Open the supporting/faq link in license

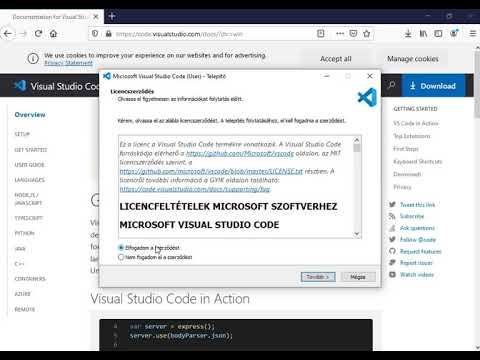195,189
